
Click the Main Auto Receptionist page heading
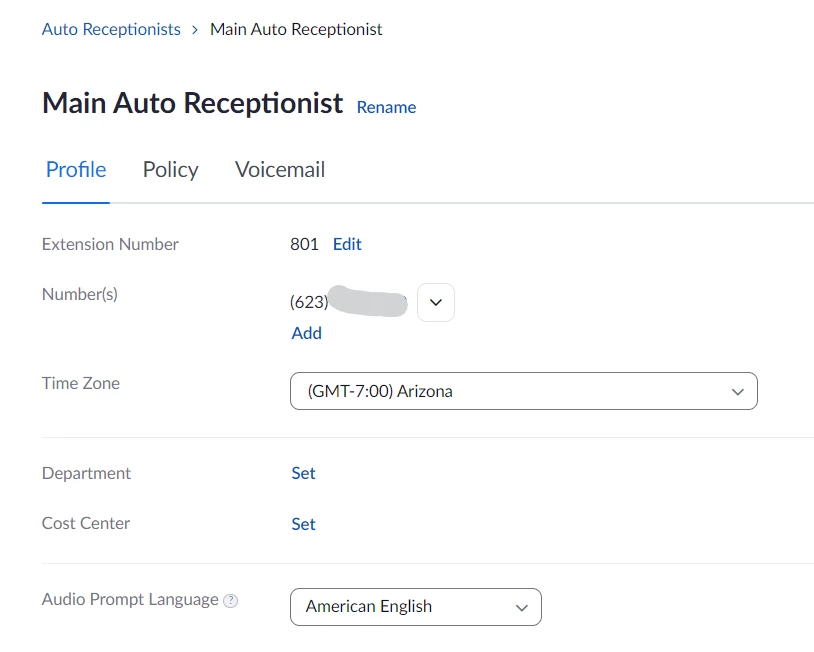click(x=192, y=103)
